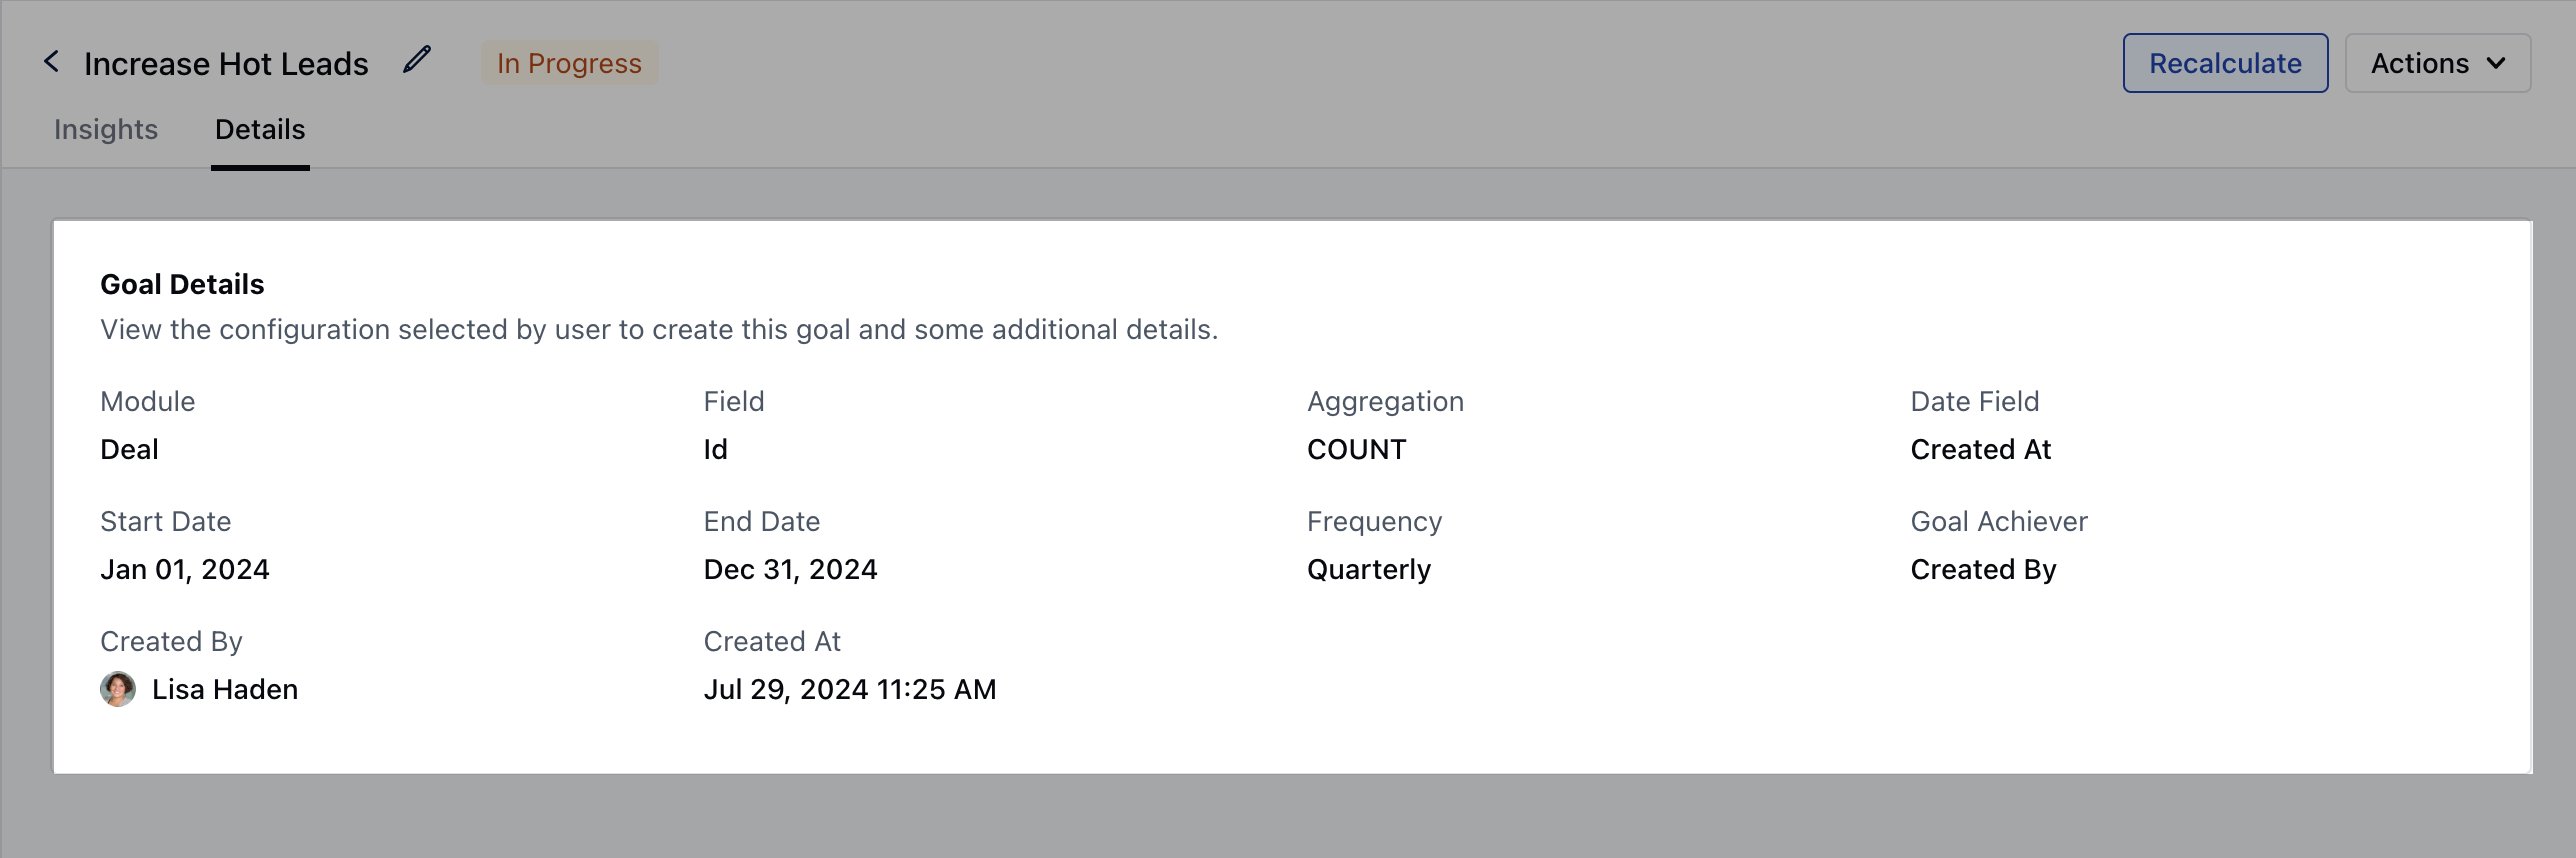This screenshot has height=858, width=2576.
Task: Click the back arrow icon
Action: click(51, 62)
